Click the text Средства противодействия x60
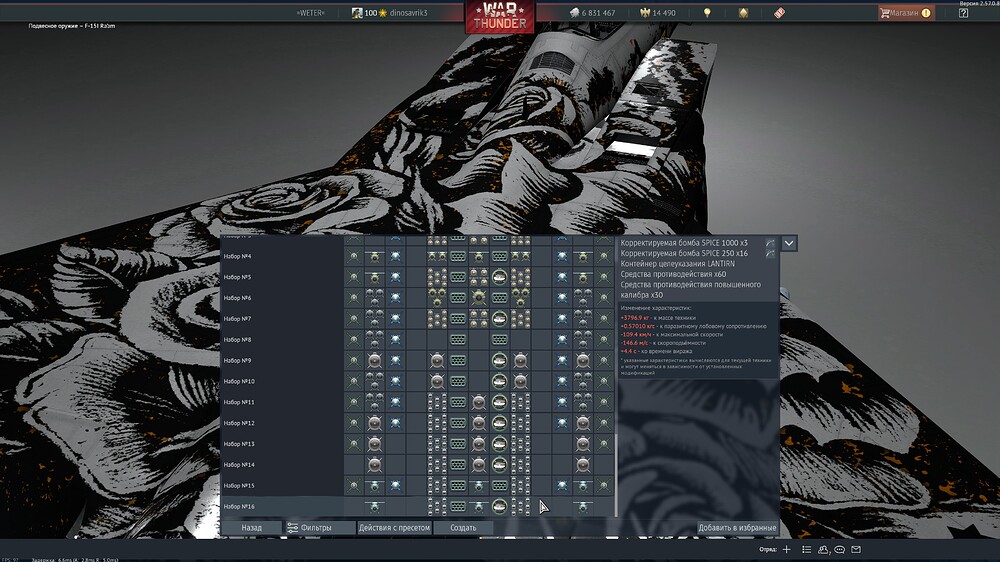The image size is (1000, 562). coord(673,274)
